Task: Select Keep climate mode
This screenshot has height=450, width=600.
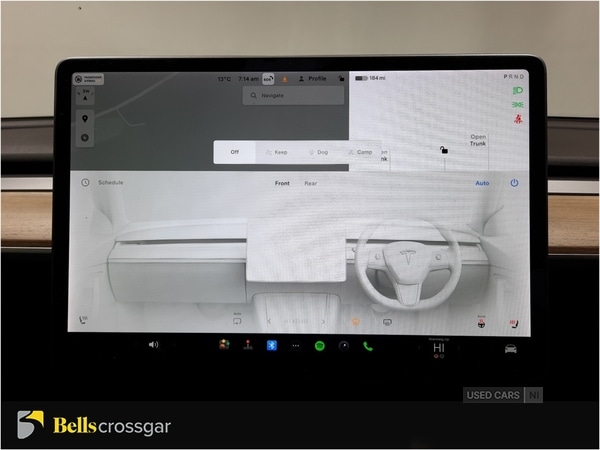Action: (x=276, y=152)
